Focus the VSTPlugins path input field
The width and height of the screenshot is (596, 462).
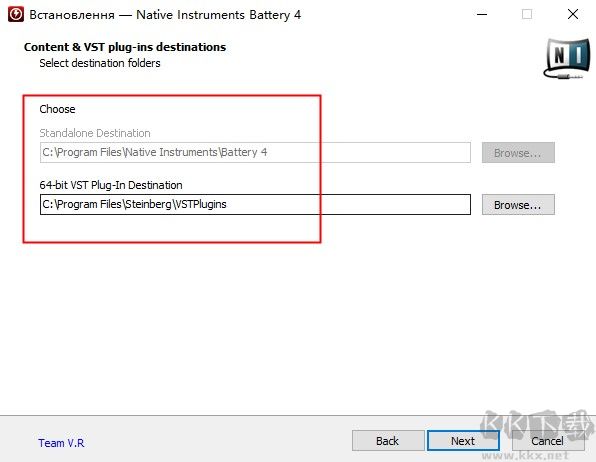(255, 205)
